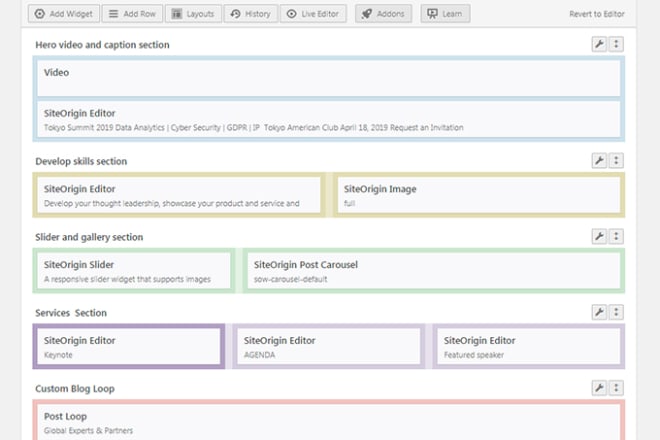Select the Video widget

coord(328,78)
